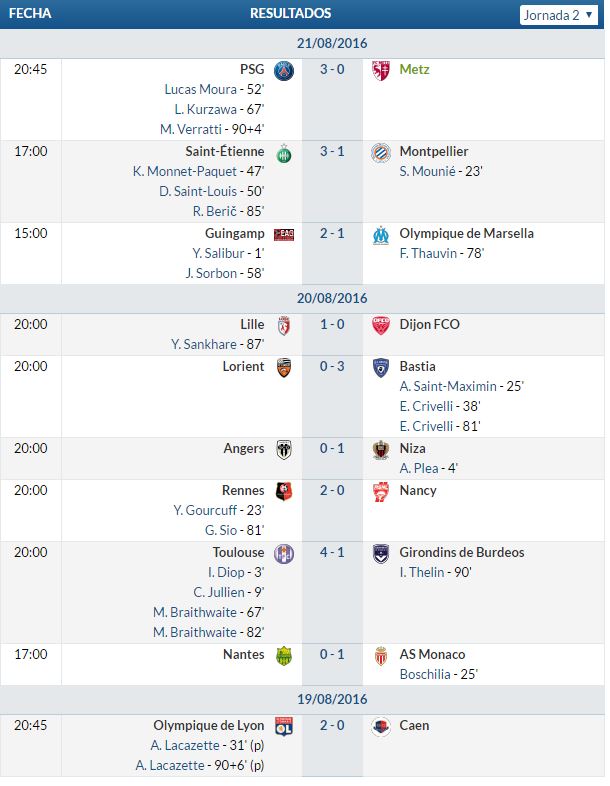Click the PSG club crest icon
This screenshot has width=610, height=786.
[x=284, y=71]
